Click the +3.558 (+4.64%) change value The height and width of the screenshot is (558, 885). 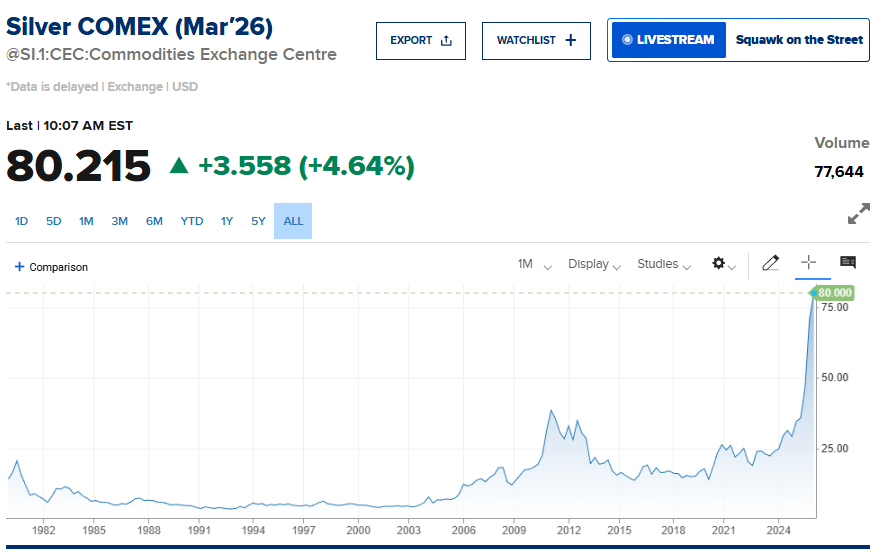tap(306, 166)
